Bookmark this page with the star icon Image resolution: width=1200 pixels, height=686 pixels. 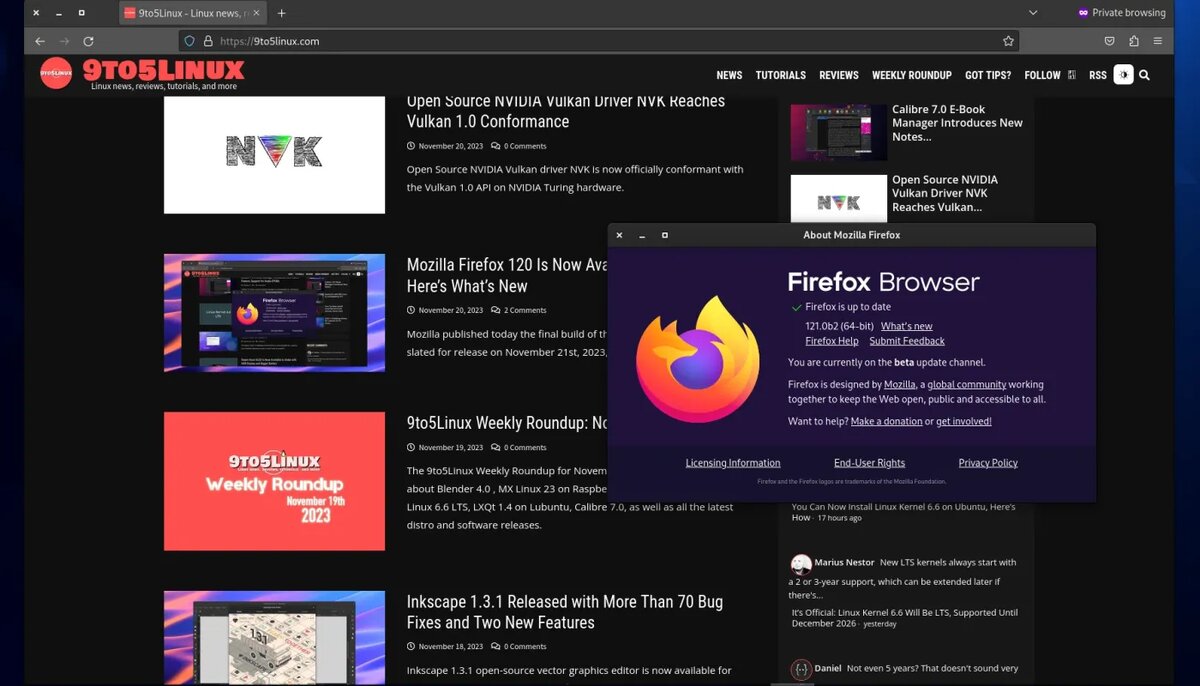[x=1008, y=41]
